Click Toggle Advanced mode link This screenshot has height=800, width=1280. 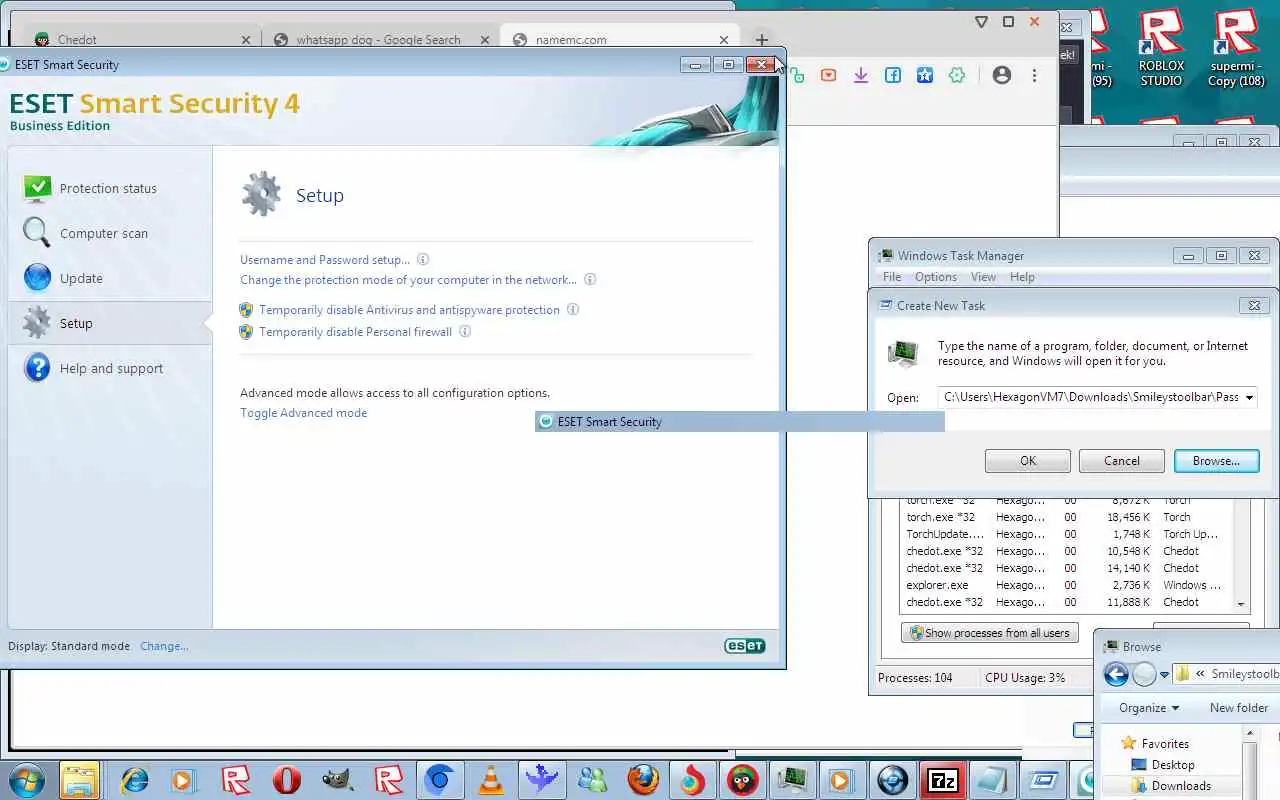pyautogui.click(x=303, y=413)
